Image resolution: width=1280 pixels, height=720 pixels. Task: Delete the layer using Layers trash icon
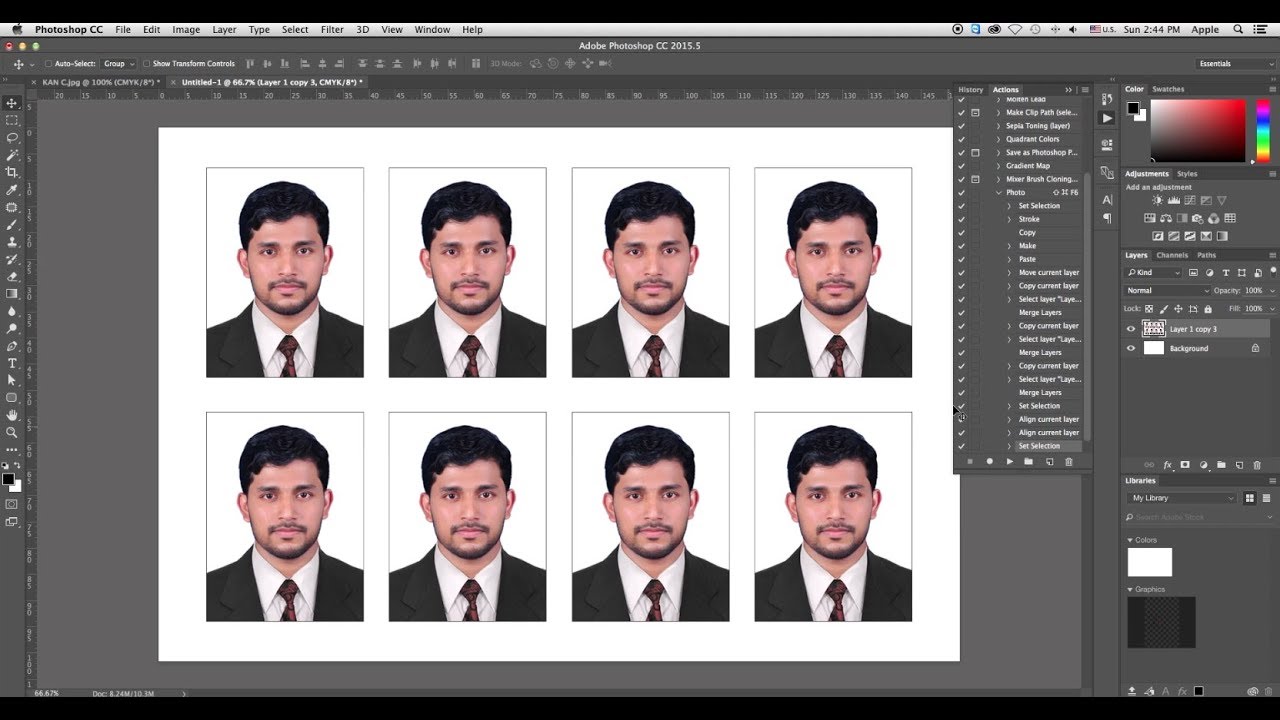click(1257, 465)
